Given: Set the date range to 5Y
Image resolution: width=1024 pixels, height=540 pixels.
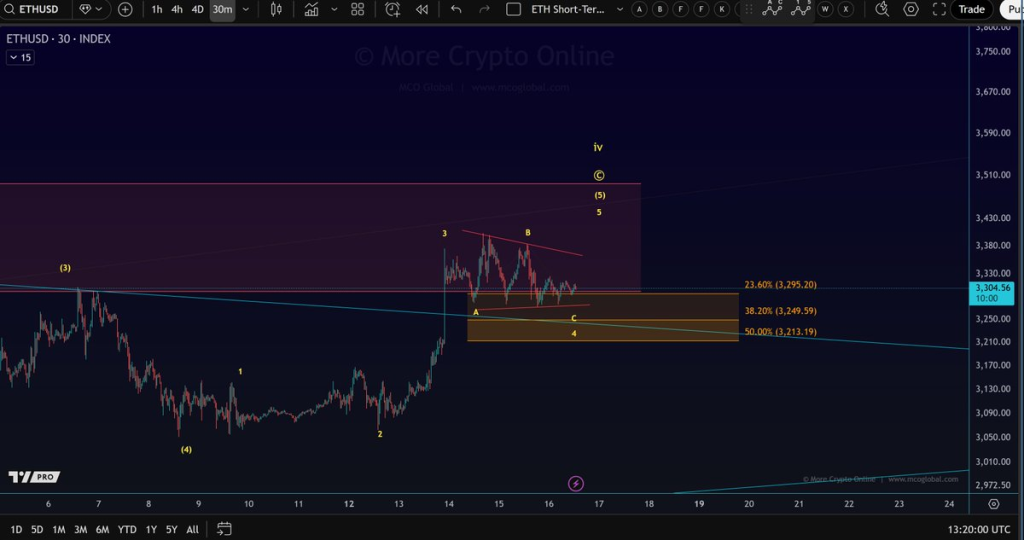Looking at the screenshot, I should [171, 530].
